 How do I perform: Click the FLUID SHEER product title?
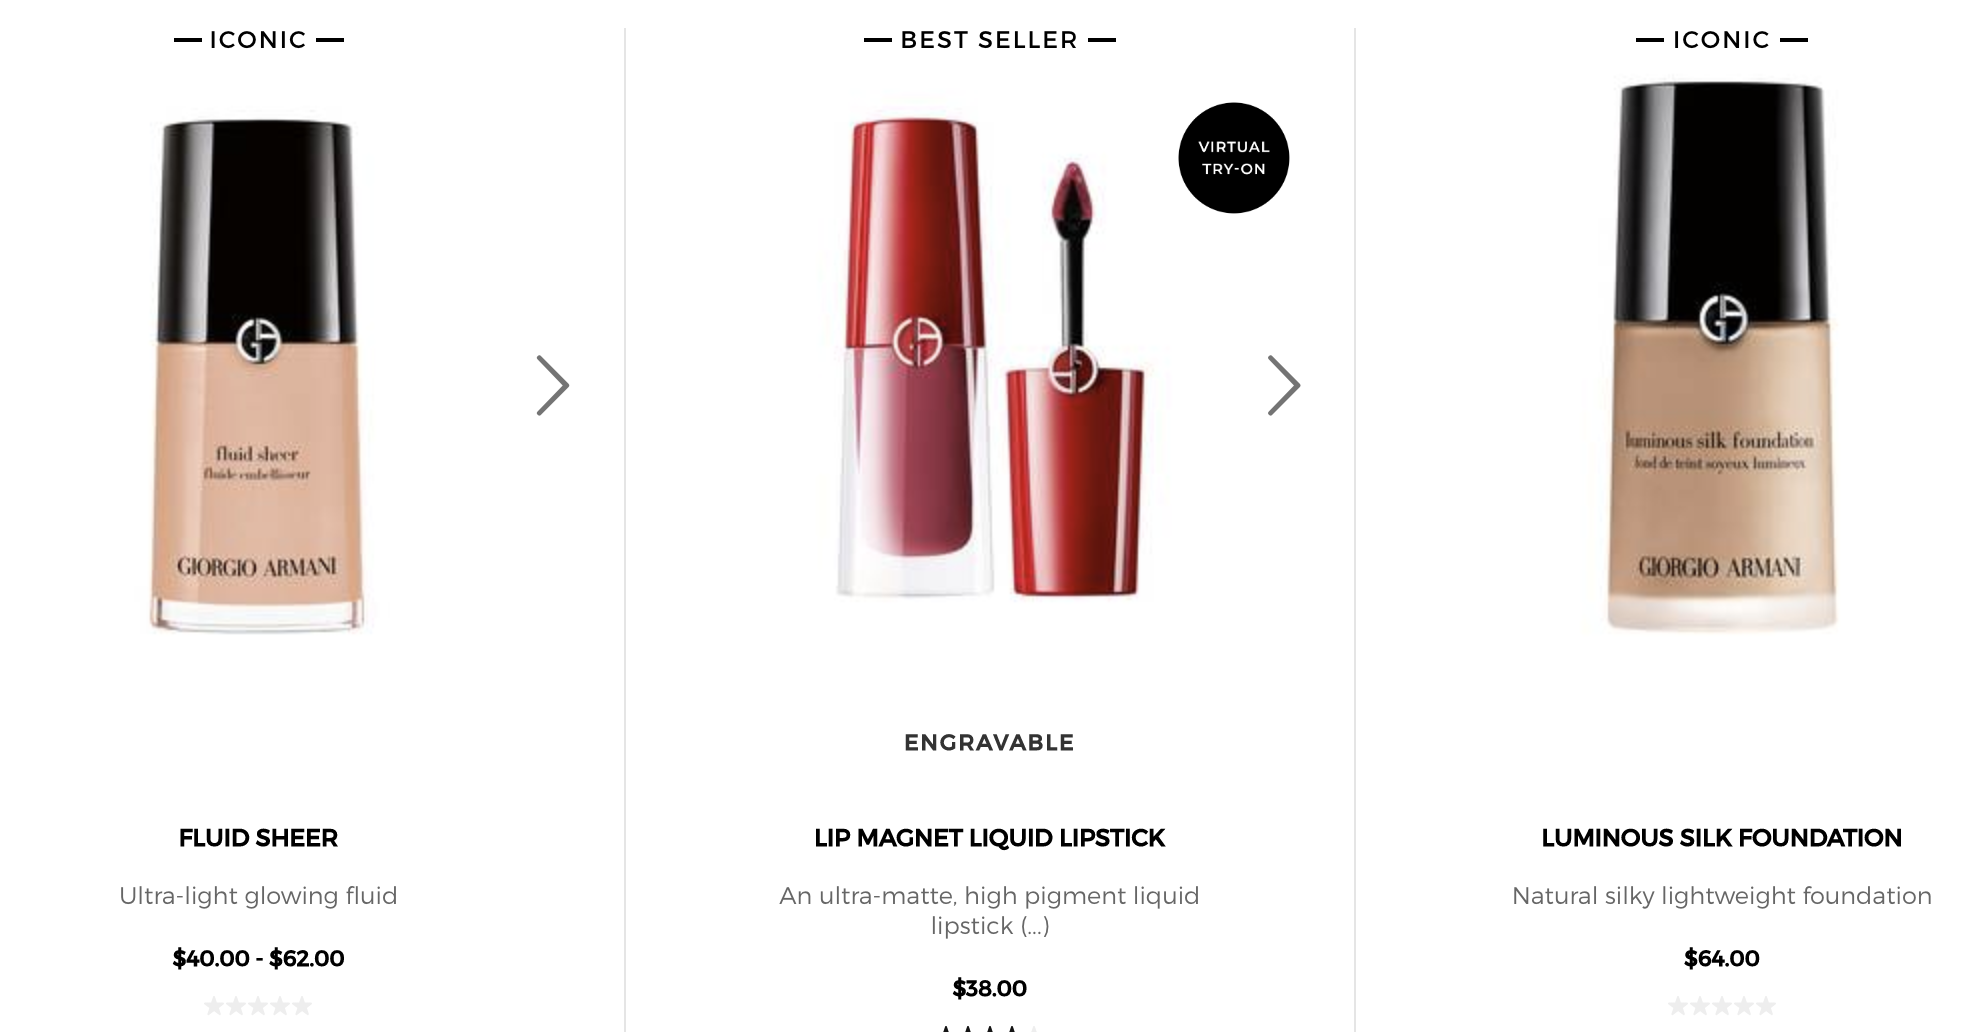(x=258, y=838)
